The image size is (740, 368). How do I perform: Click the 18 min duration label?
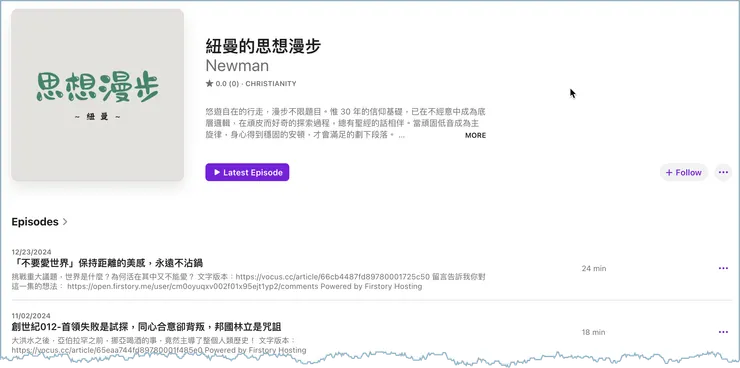pos(593,332)
